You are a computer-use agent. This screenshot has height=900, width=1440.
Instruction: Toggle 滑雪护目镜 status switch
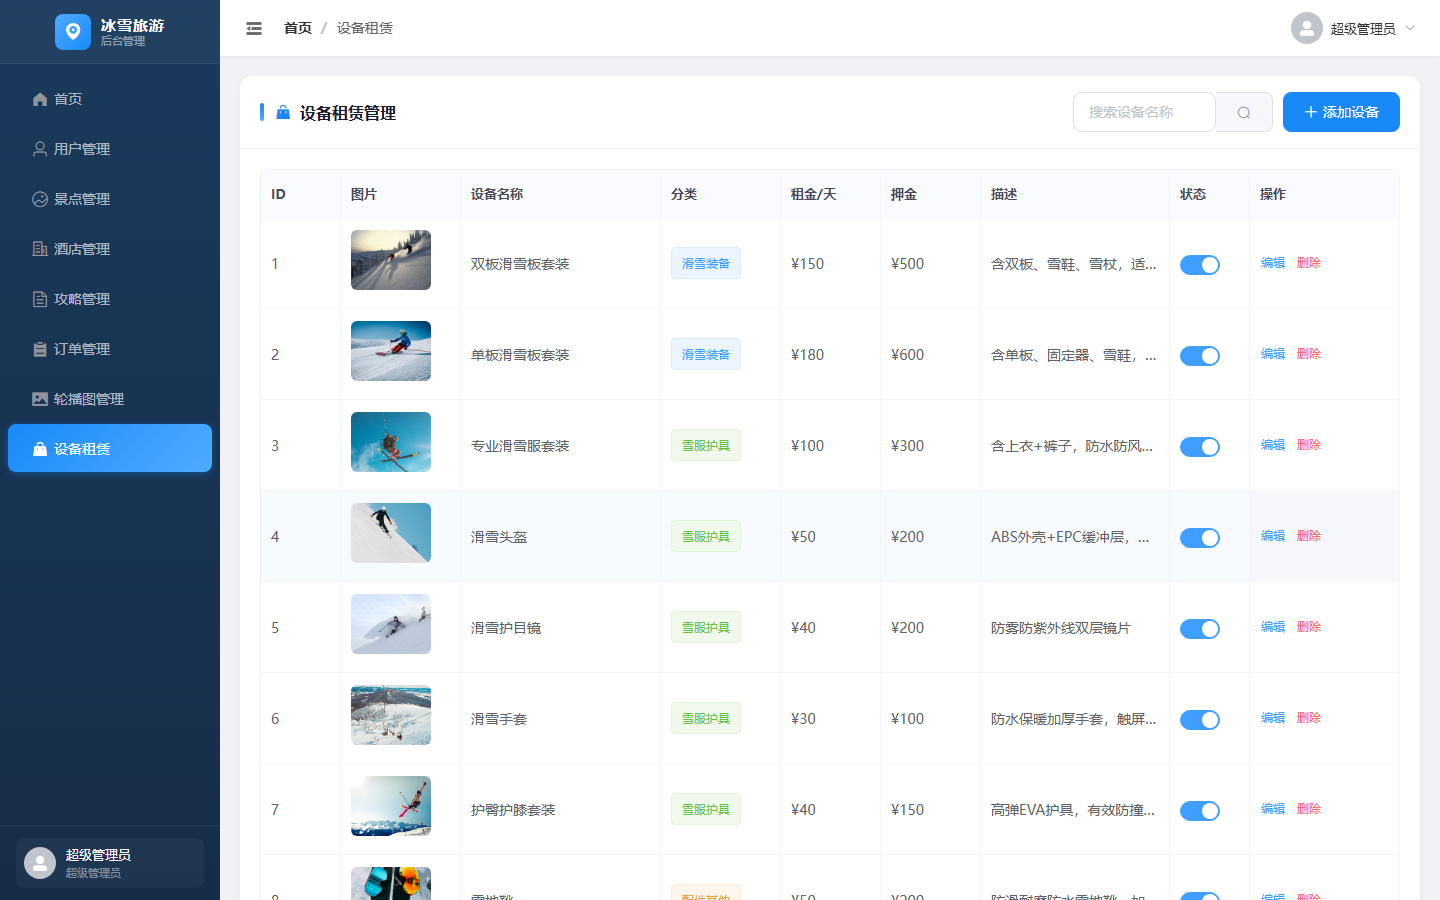[x=1200, y=629]
